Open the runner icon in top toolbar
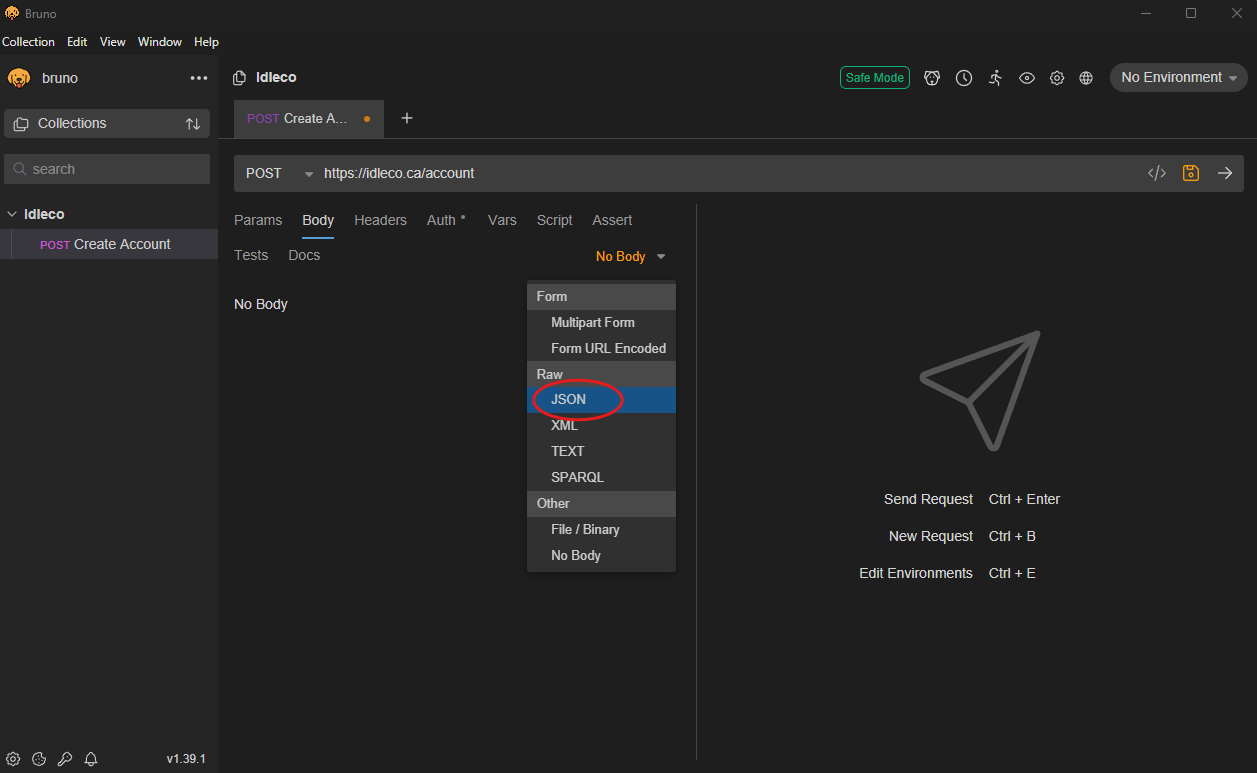 coord(995,78)
